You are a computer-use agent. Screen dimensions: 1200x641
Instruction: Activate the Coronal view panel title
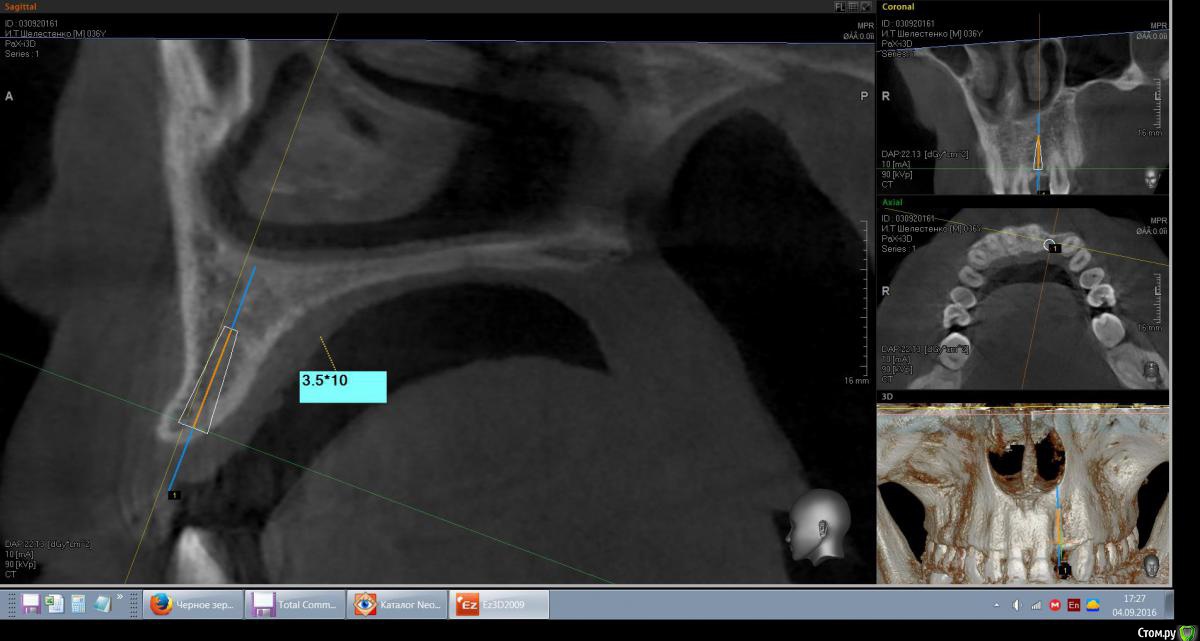coord(897,7)
